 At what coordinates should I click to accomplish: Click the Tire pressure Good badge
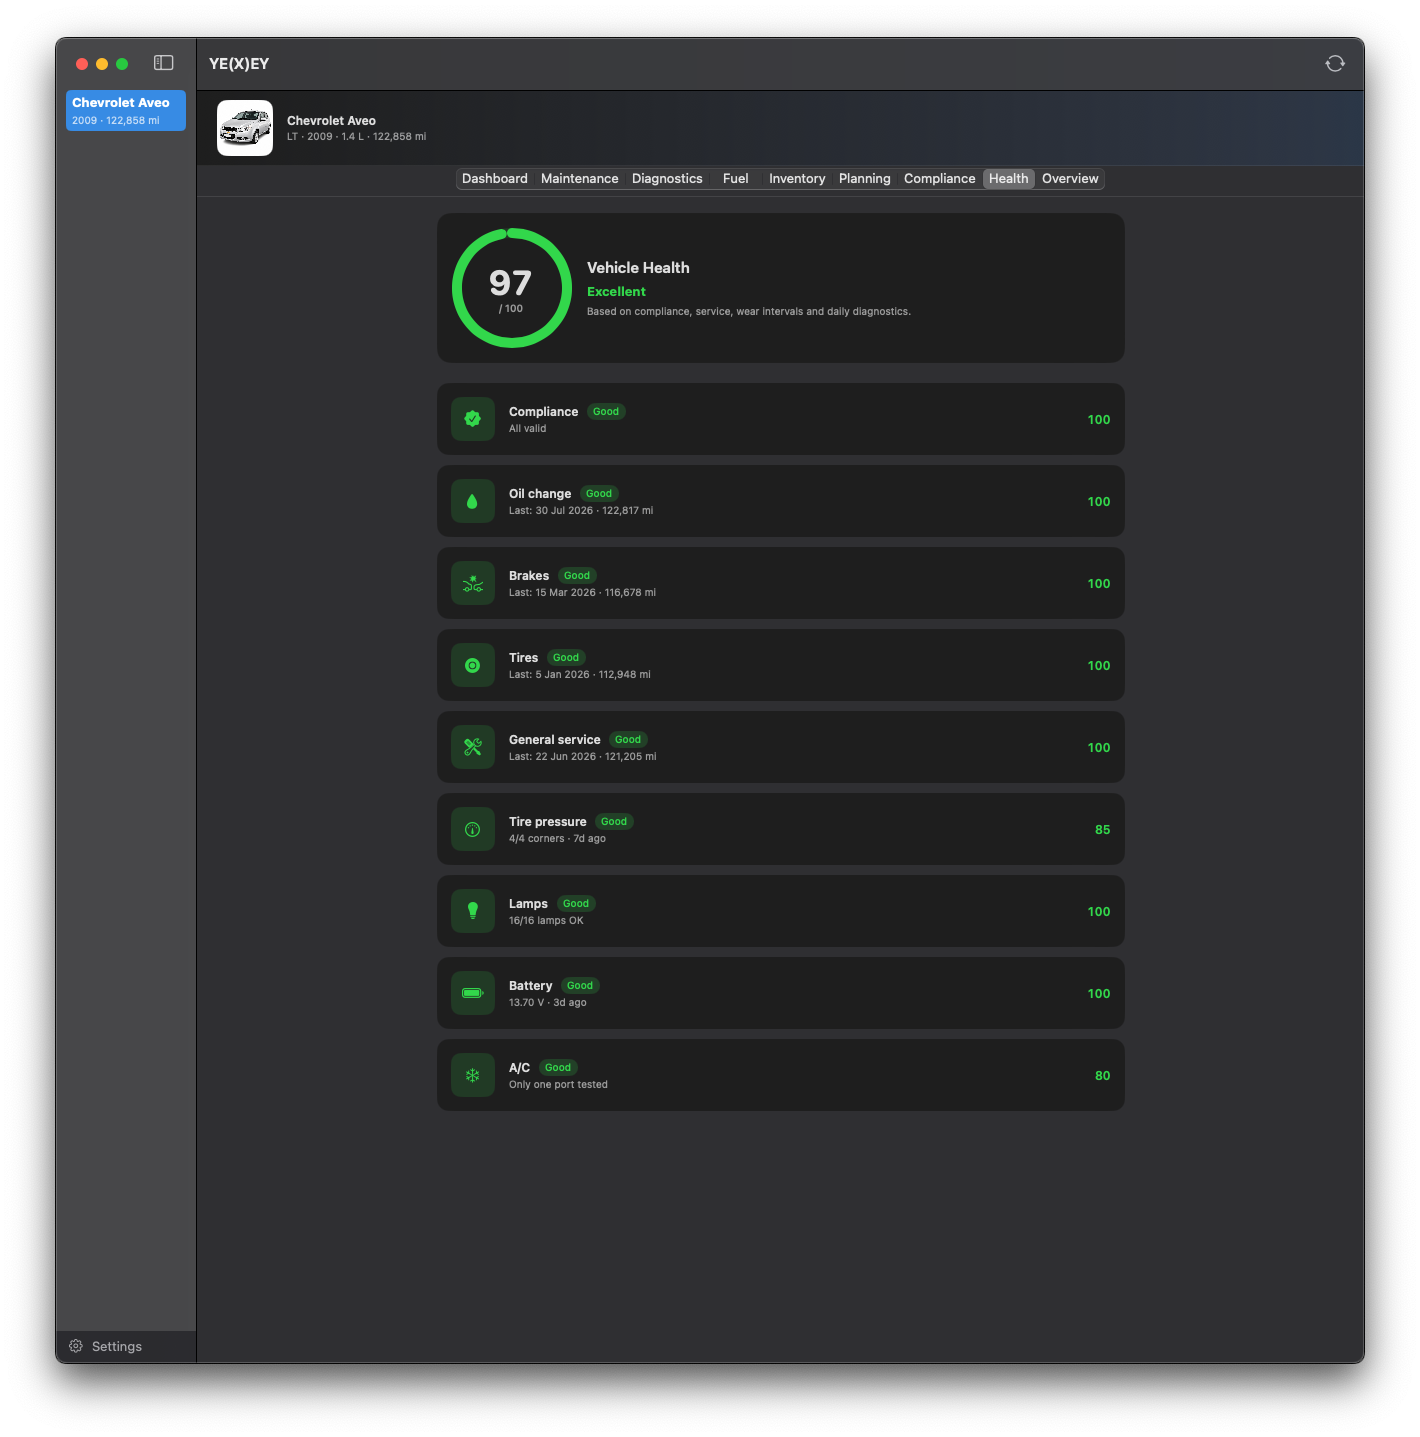614,822
